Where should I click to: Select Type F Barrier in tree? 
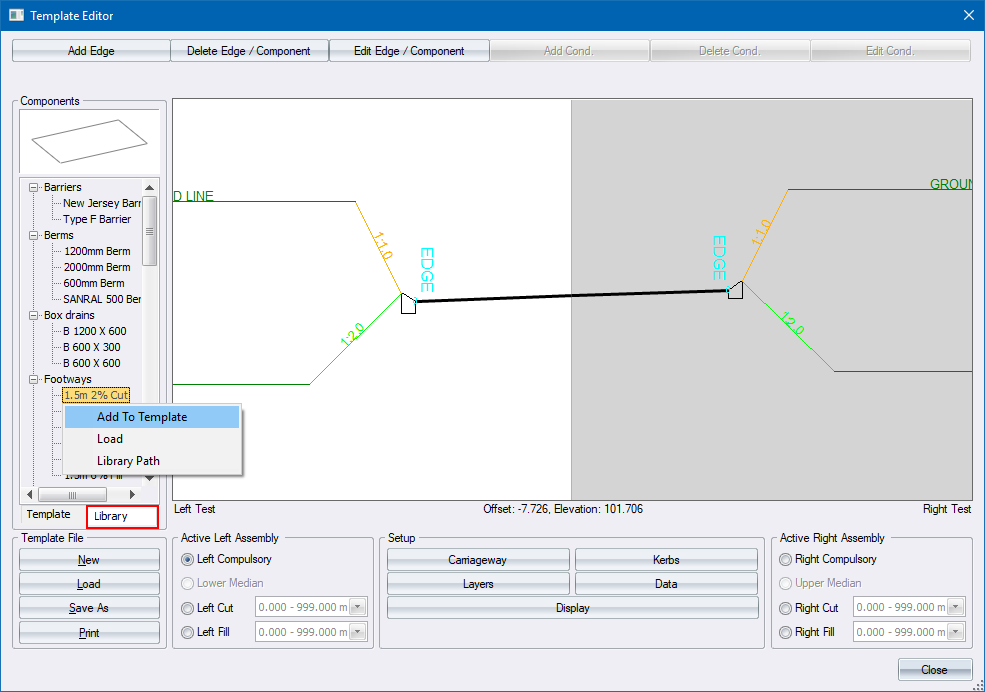coord(97,219)
